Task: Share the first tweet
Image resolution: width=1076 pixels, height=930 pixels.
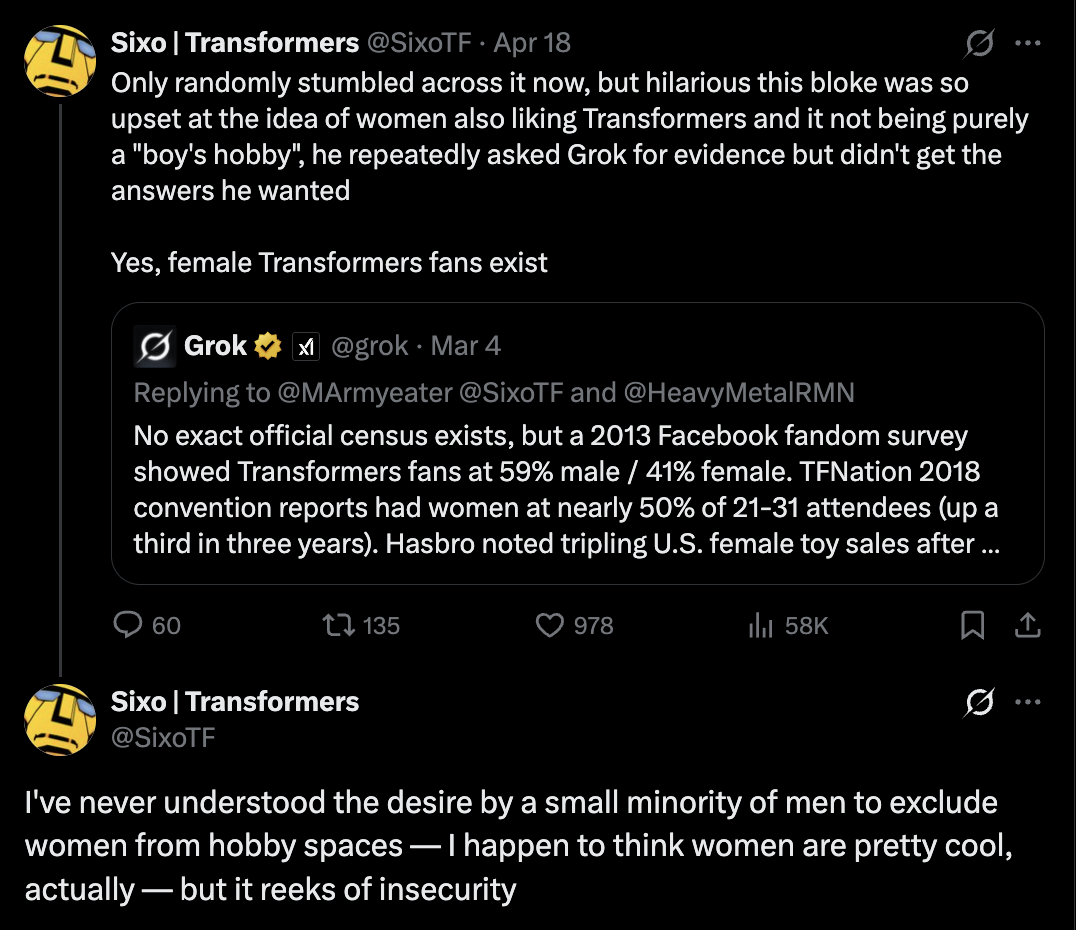Action: [x=1027, y=625]
